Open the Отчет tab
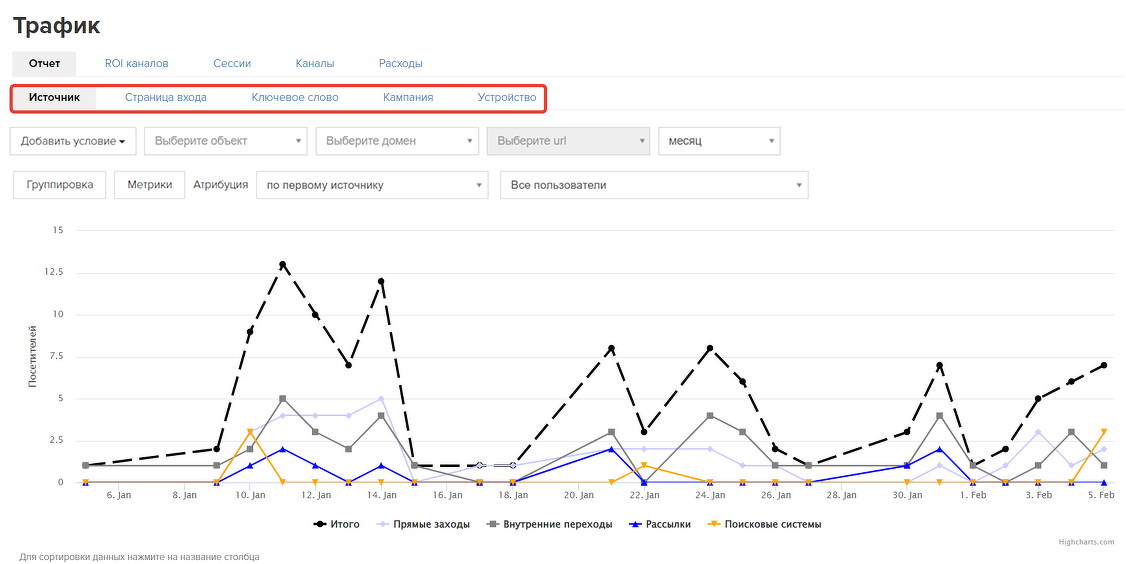This screenshot has width=1126, height=564. 45,63
